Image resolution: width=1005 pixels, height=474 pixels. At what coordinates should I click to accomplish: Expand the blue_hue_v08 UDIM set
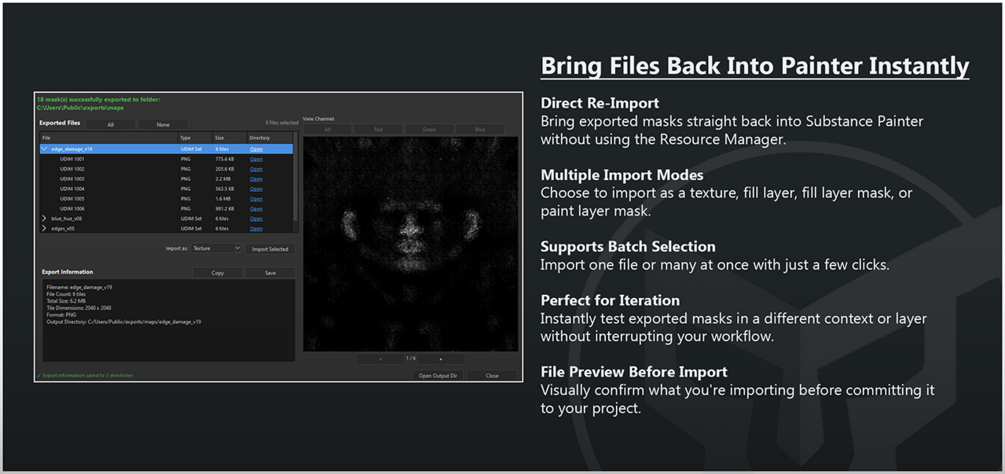[44, 218]
